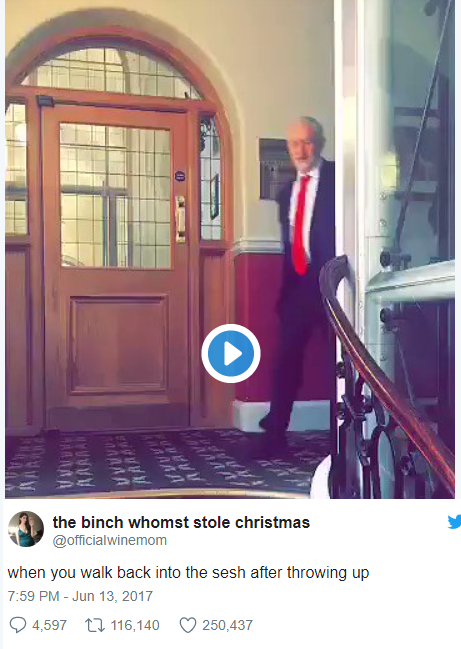Open display name 'the binch whomst stole christmas'

(x=181, y=522)
